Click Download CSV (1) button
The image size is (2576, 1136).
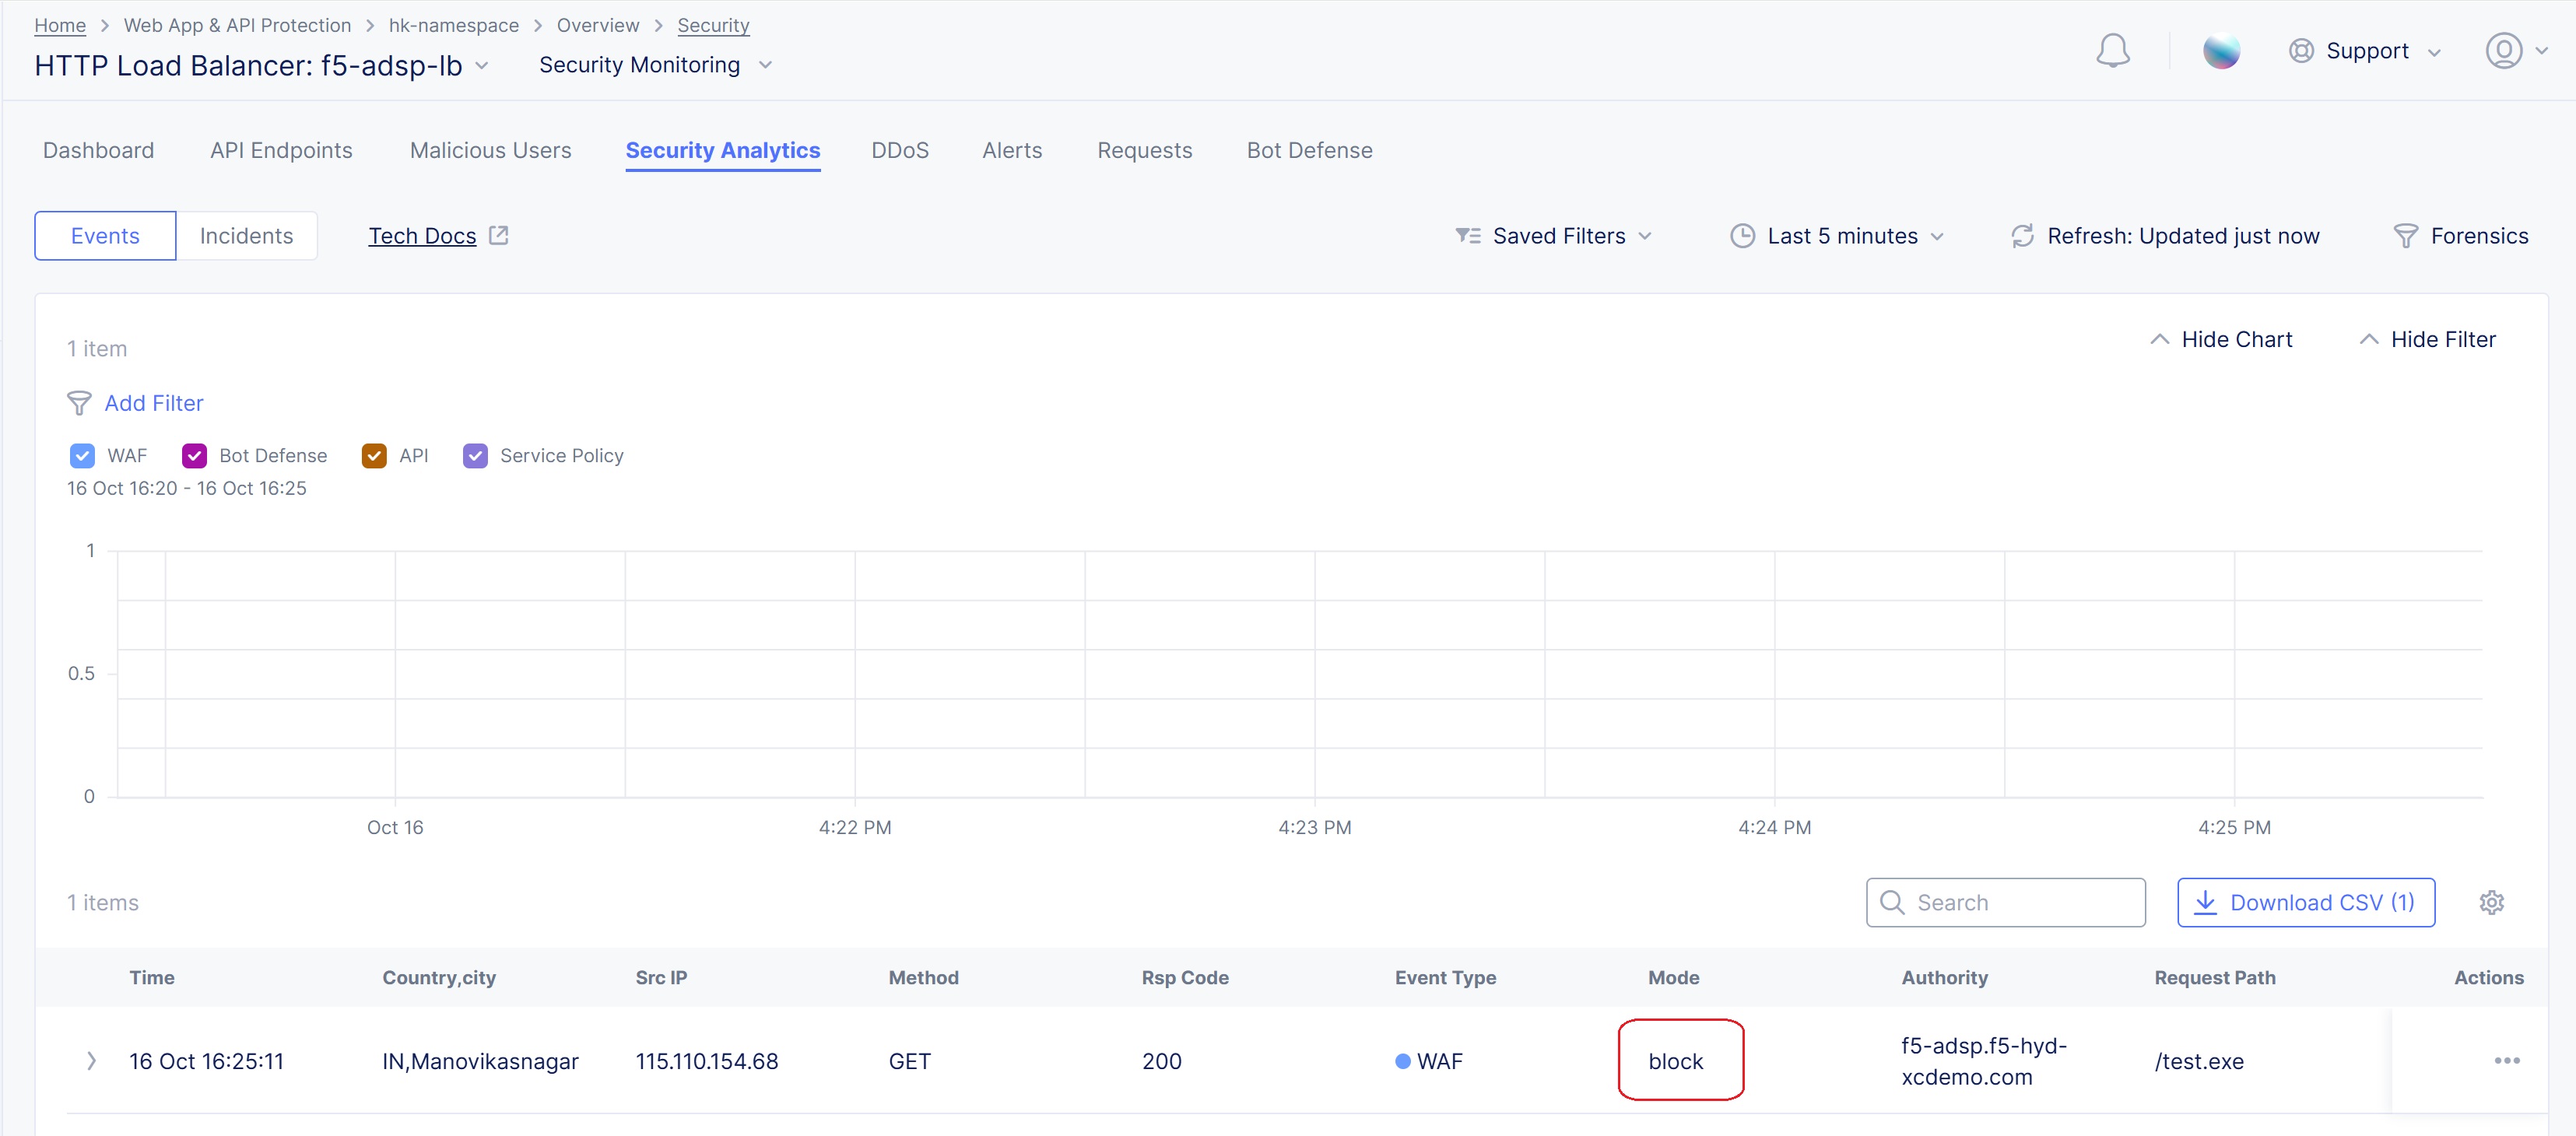(2305, 902)
